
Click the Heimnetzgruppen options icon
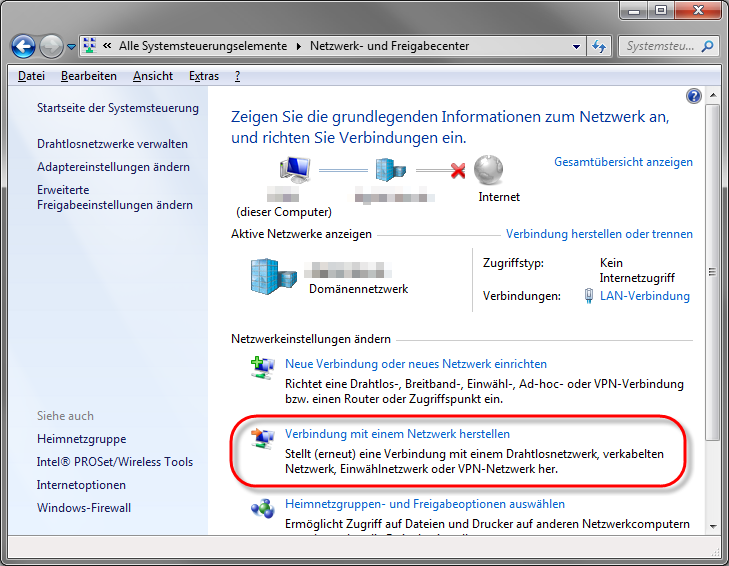262,509
